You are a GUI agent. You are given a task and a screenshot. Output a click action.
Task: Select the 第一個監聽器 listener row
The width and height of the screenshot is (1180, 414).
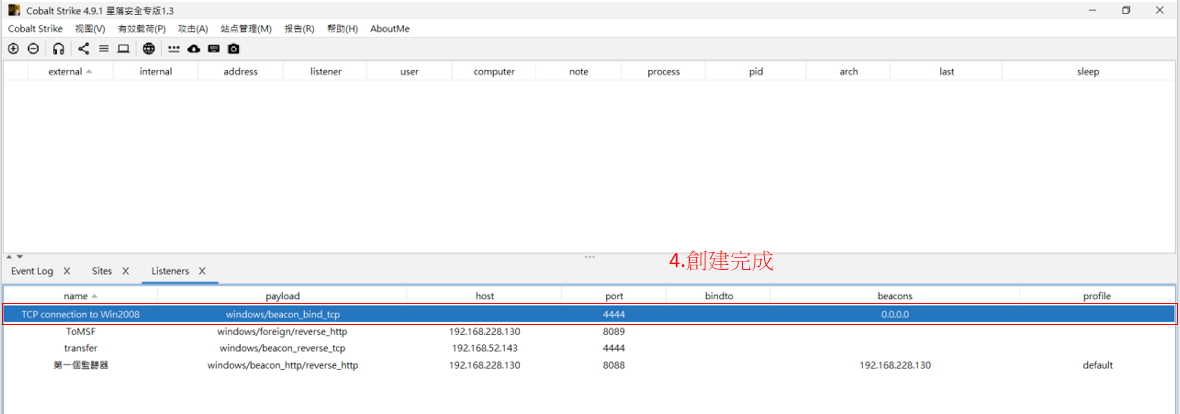click(589, 365)
